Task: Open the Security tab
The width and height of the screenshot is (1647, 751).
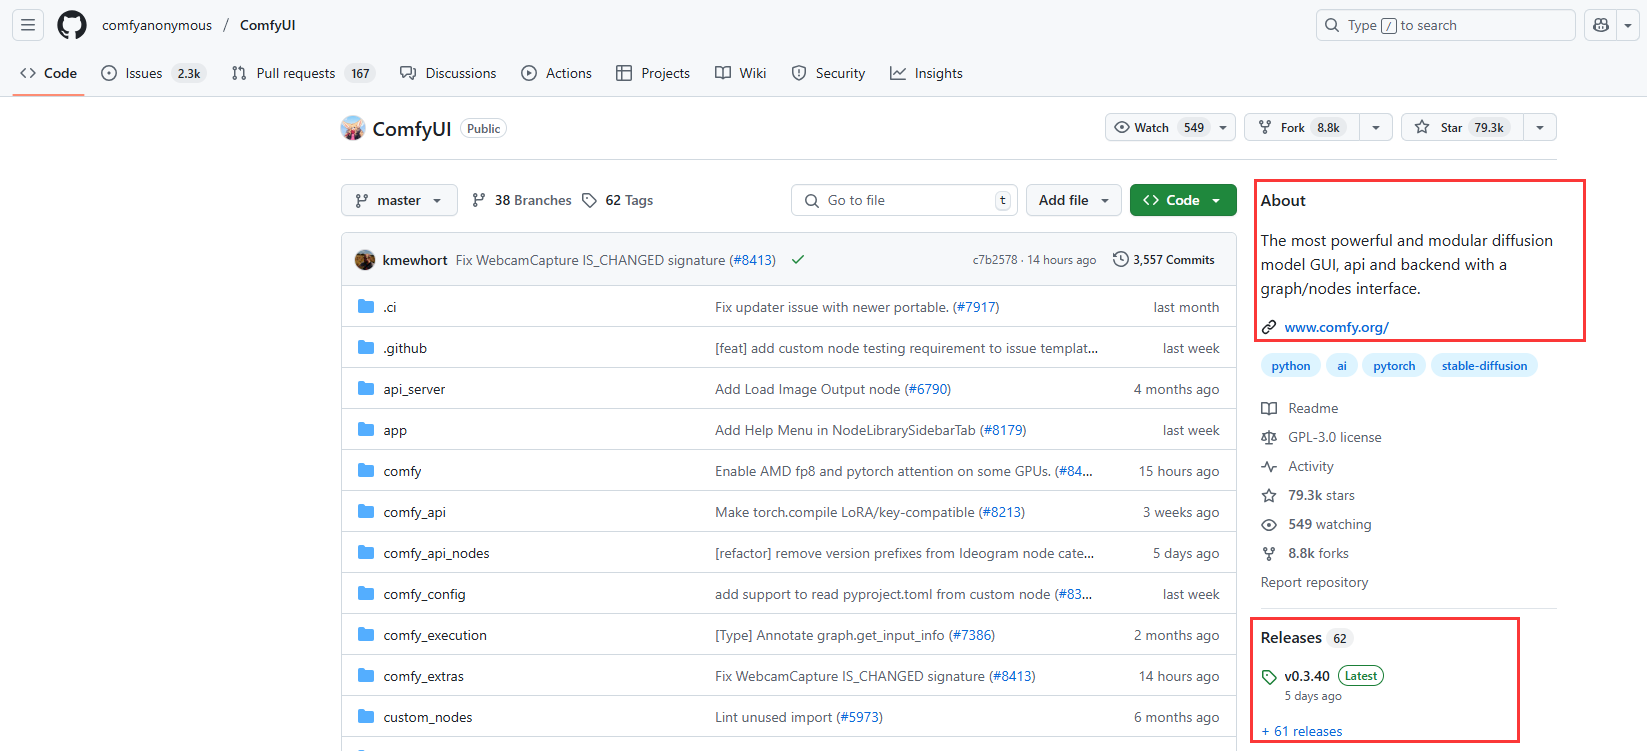Action: (x=828, y=73)
